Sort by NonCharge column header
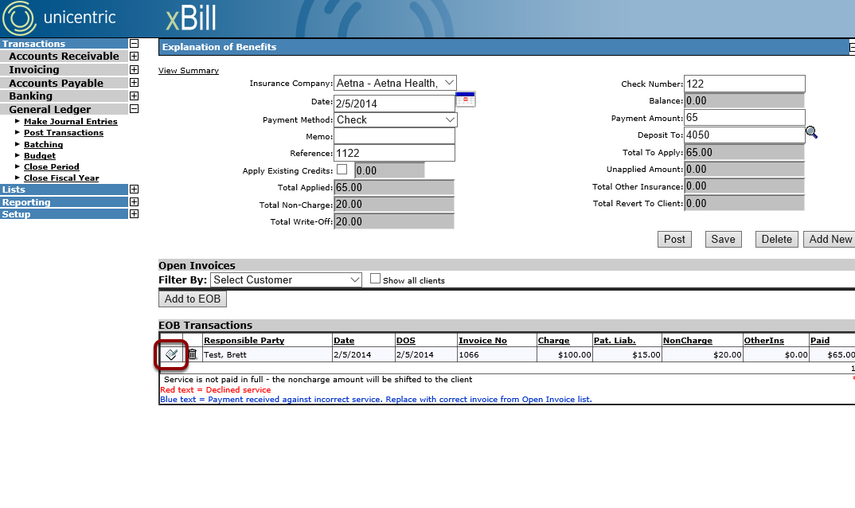Viewport: 855px width, 508px height. pyautogui.click(x=688, y=340)
